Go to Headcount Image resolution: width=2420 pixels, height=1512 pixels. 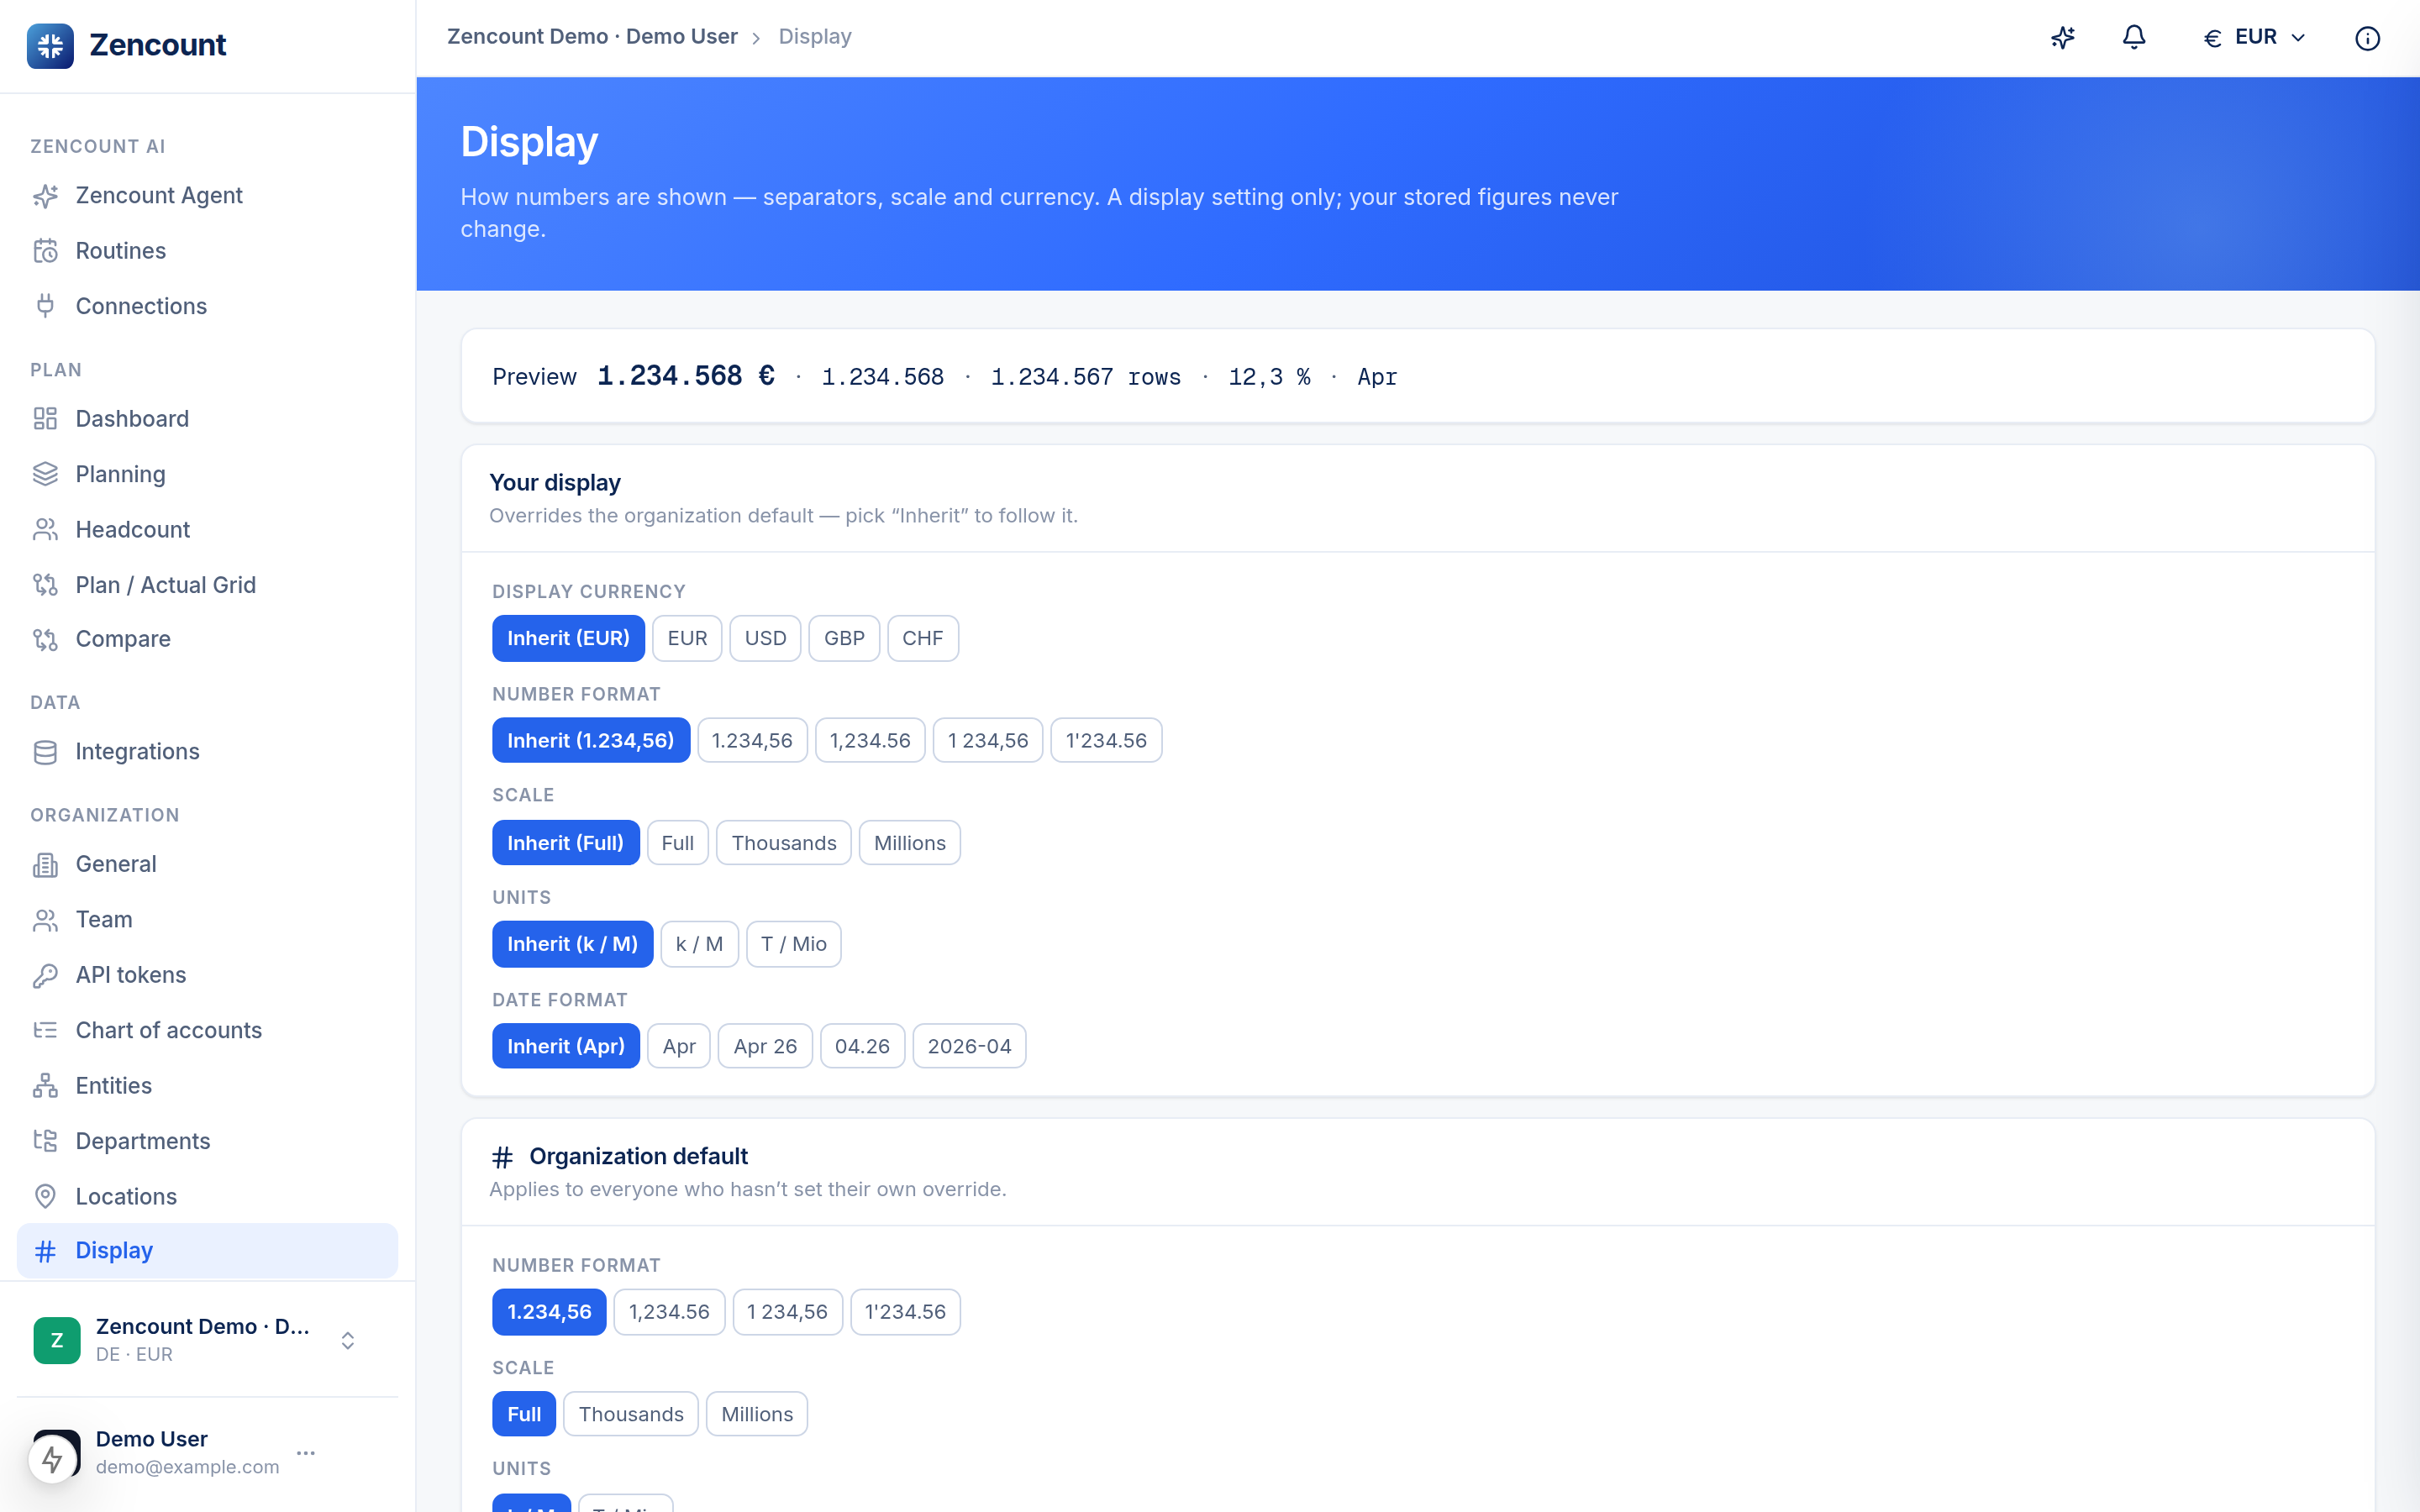tap(207, 530)
